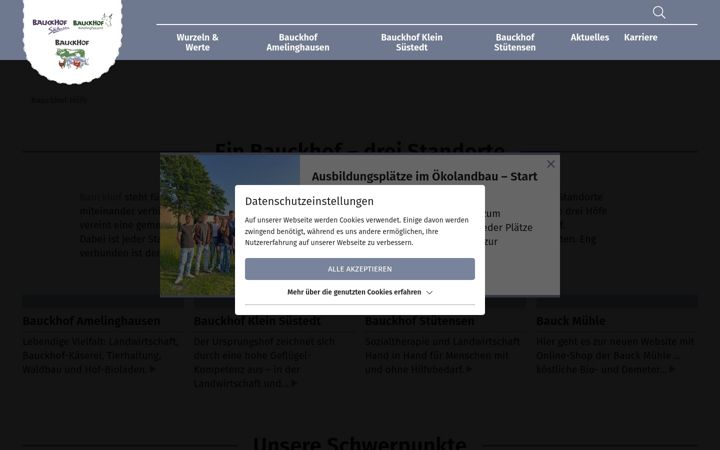Image resolution: width=720 pixels, height=450 pixels.
Task: Open the Bauckhof Stütensen card heading
Action: [x=420, y=321]
